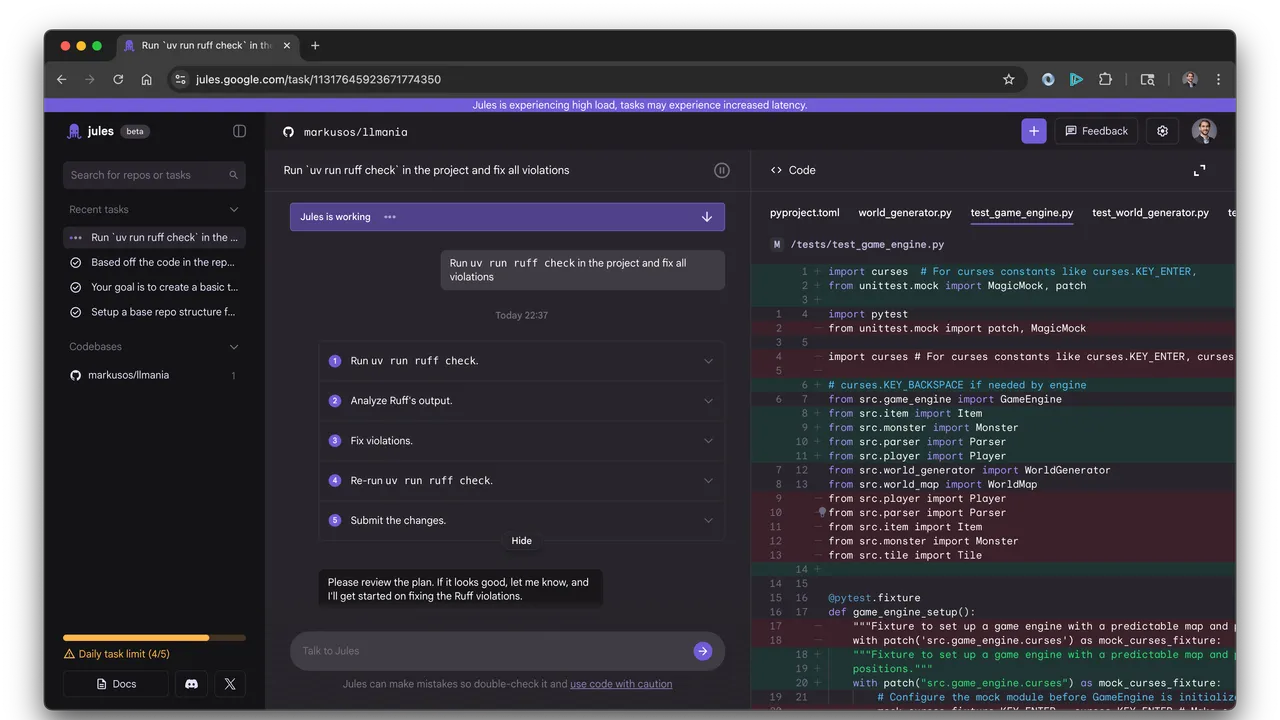Open a new browser tab
Screen dimensions: 1280x720
coord(315,45)
